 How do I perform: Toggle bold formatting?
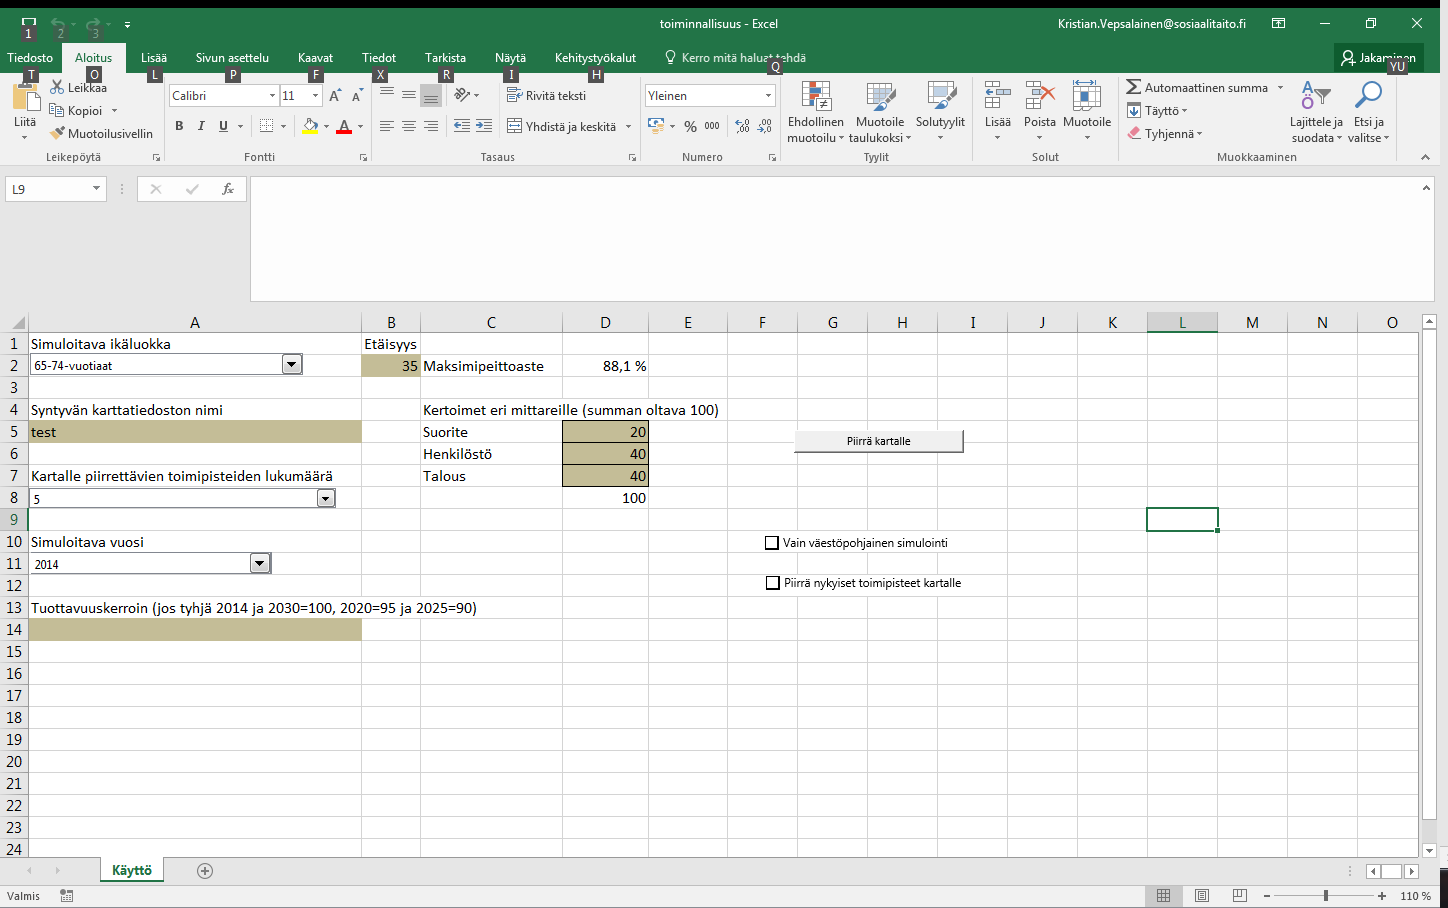tap(179, 126)
